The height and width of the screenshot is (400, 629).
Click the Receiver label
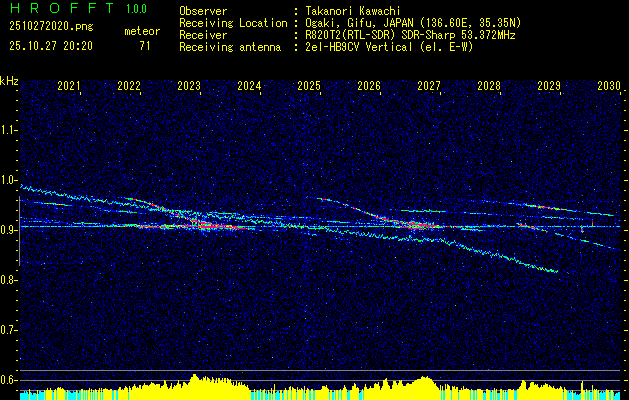tap(203, 35)
